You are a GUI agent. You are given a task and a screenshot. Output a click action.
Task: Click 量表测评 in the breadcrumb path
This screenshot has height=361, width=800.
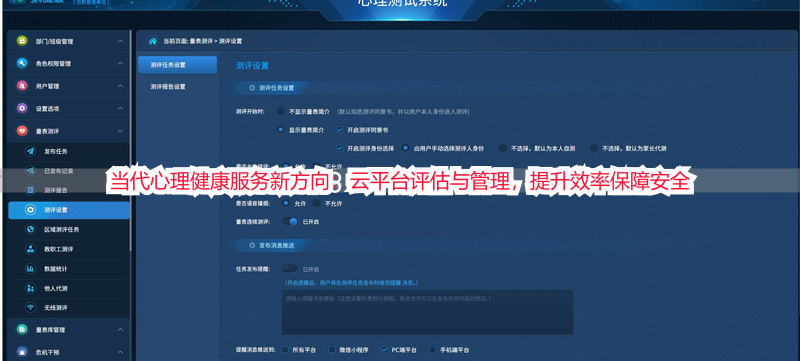201,41
